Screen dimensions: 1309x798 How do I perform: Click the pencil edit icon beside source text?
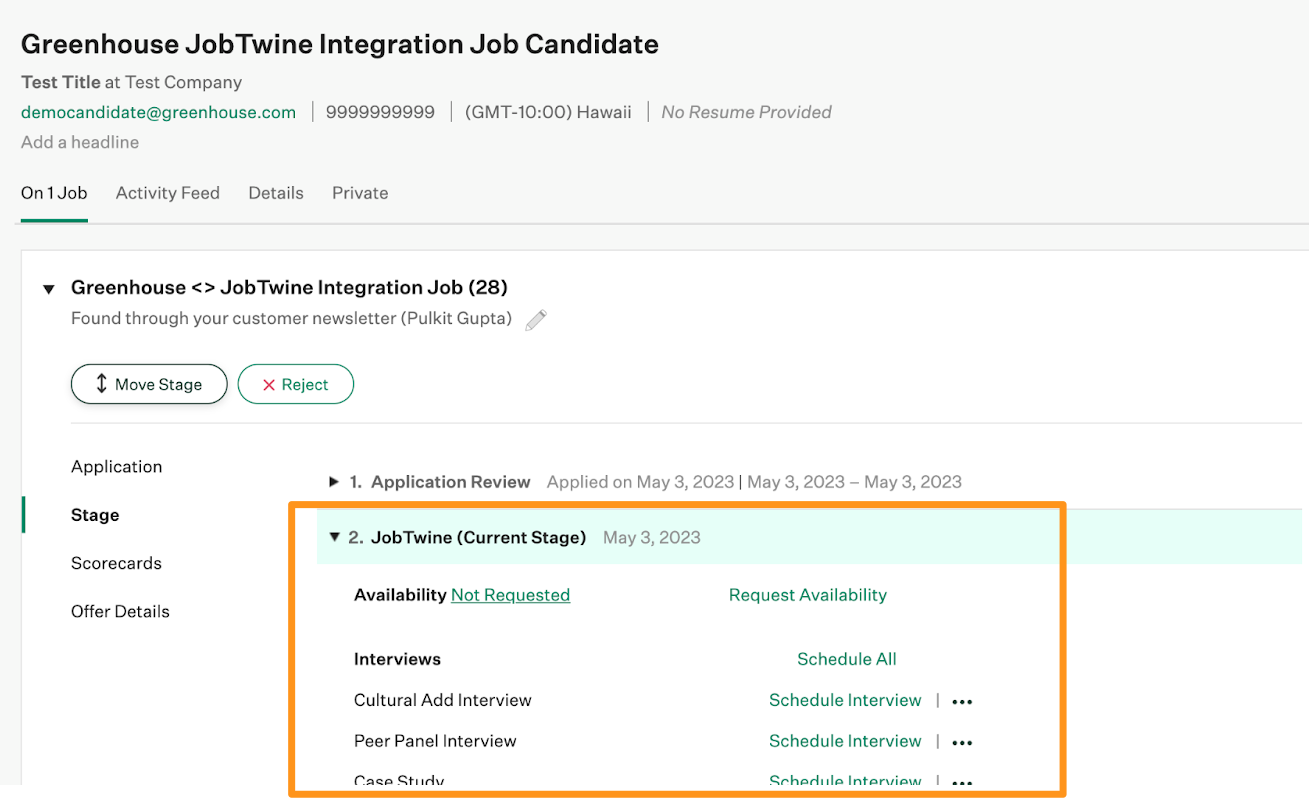pyautogui.click(x=536, y=320)
